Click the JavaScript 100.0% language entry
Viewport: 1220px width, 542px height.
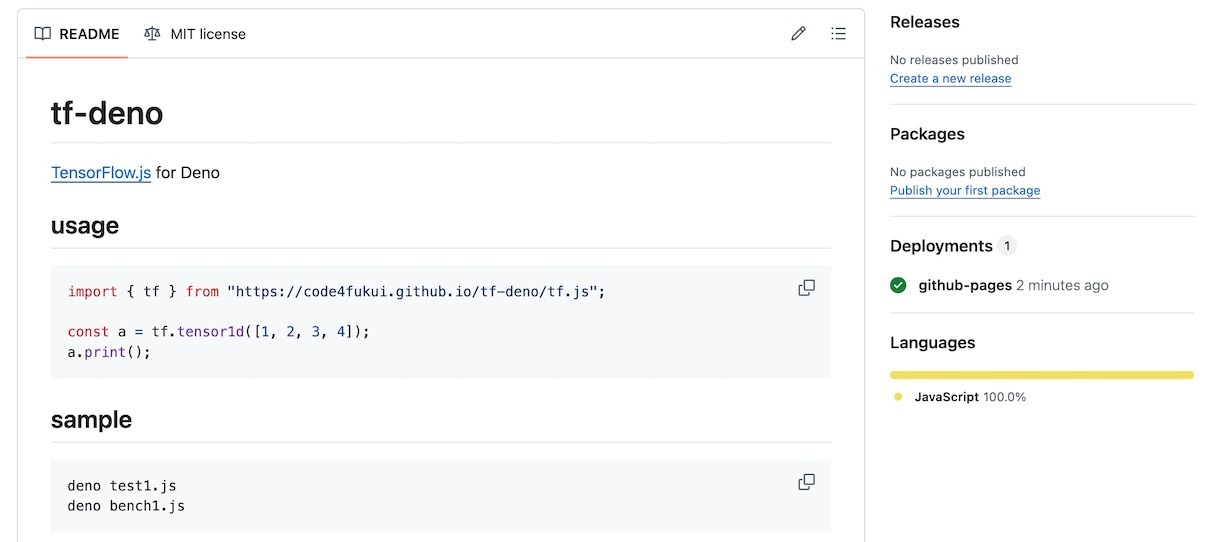tap(969, 397)
